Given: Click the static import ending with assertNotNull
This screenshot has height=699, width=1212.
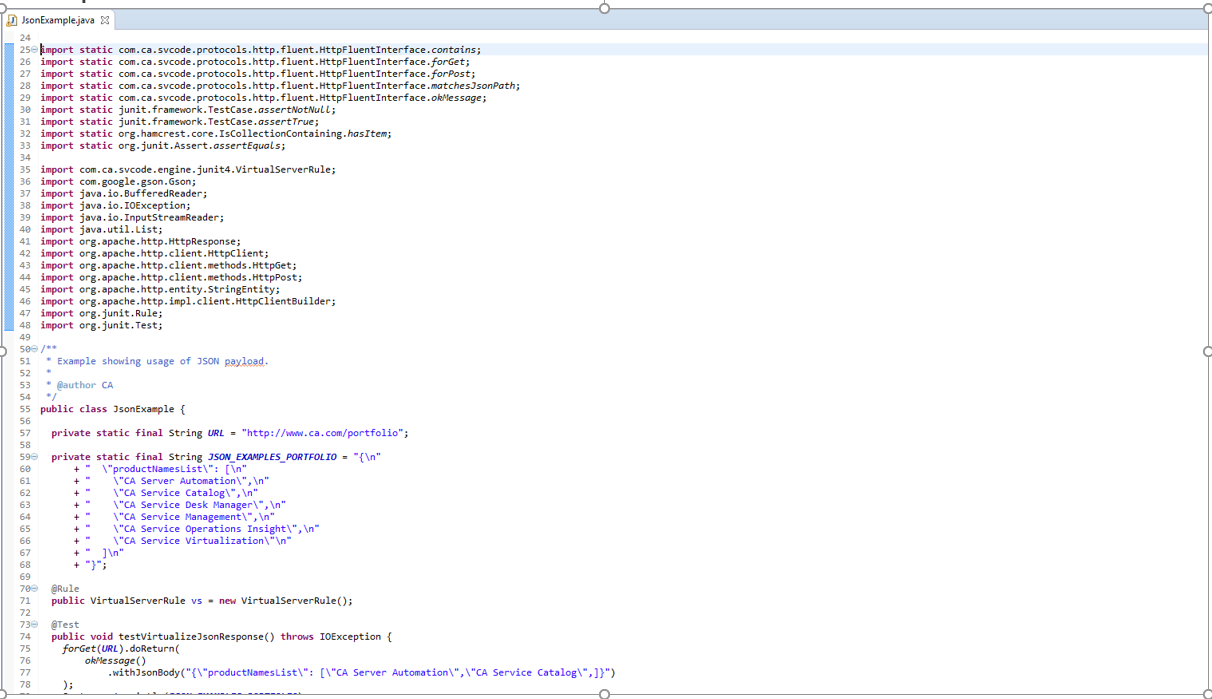Looking at the screenshot, I should [188, 109].
